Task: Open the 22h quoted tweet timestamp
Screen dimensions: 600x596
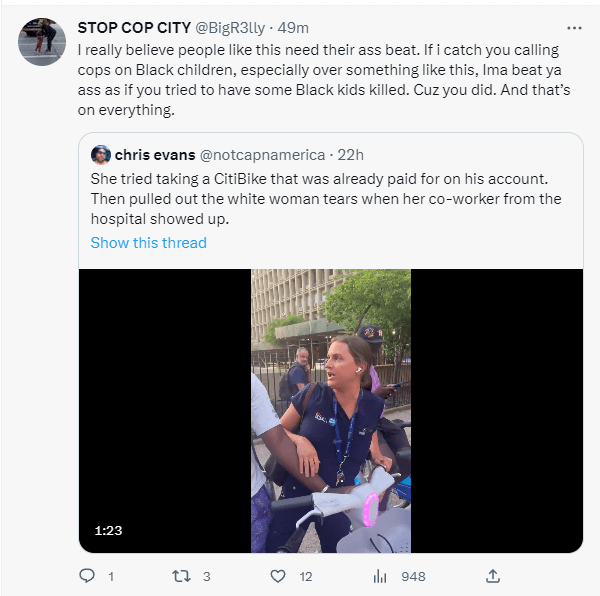Action: 351,155
